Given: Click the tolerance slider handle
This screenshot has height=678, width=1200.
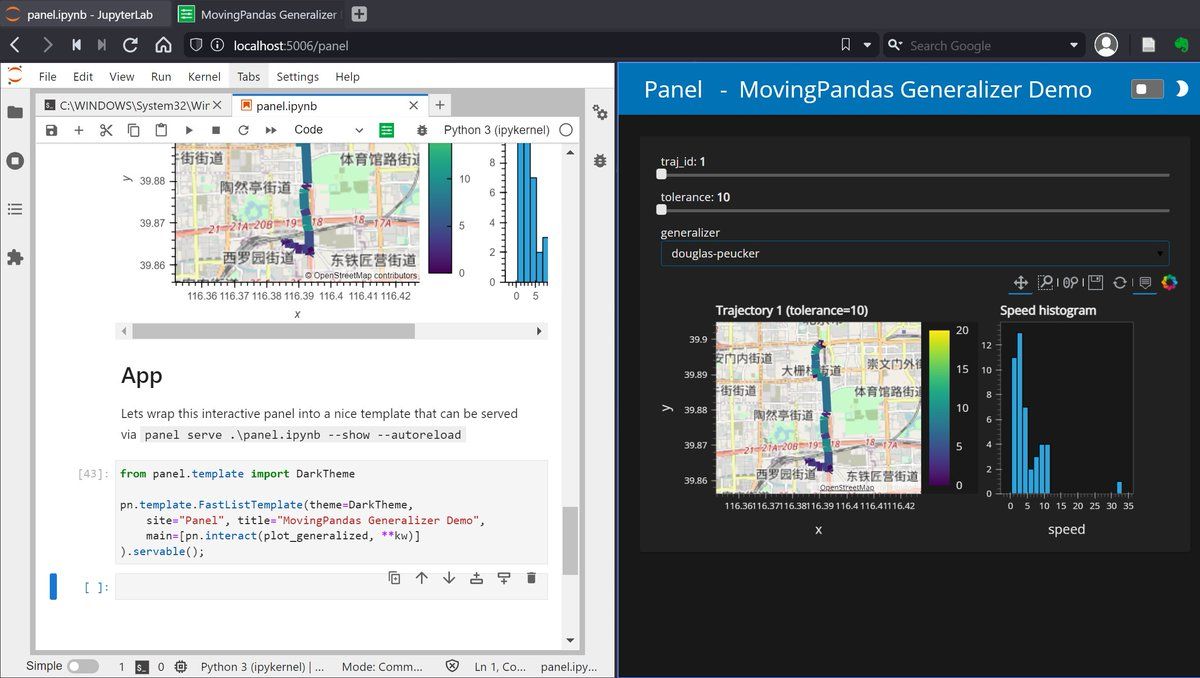Looking at the screenshot, I should coord(661,210).
